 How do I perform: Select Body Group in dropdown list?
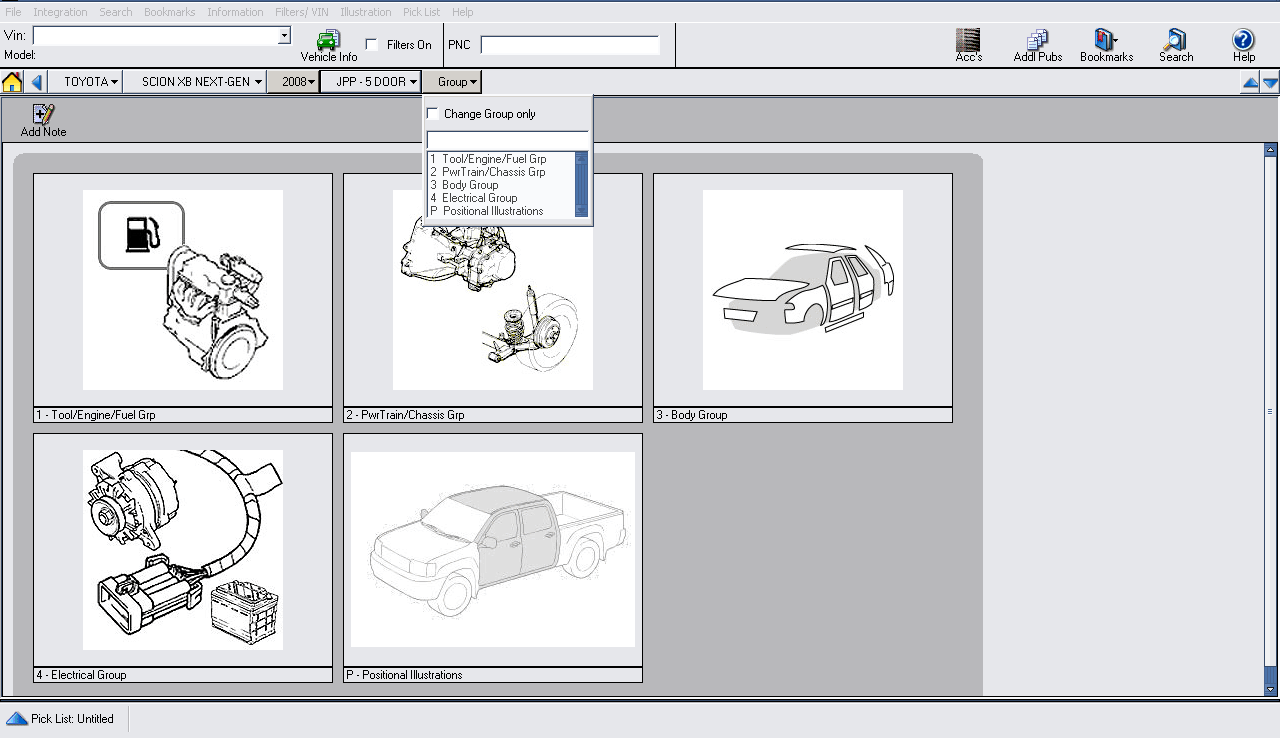click(501, 185)
